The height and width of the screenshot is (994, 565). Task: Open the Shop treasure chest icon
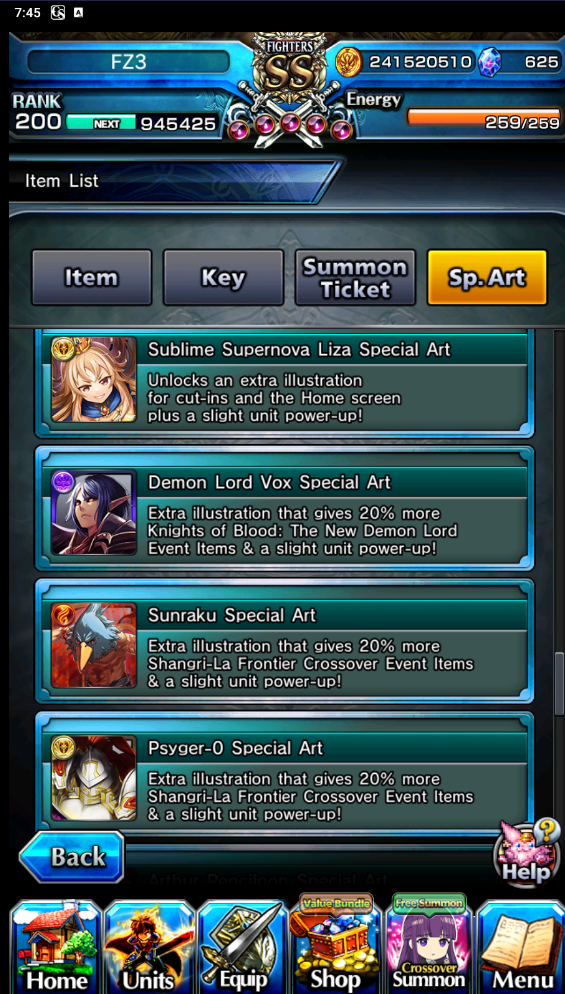click(x=336, y=945)
